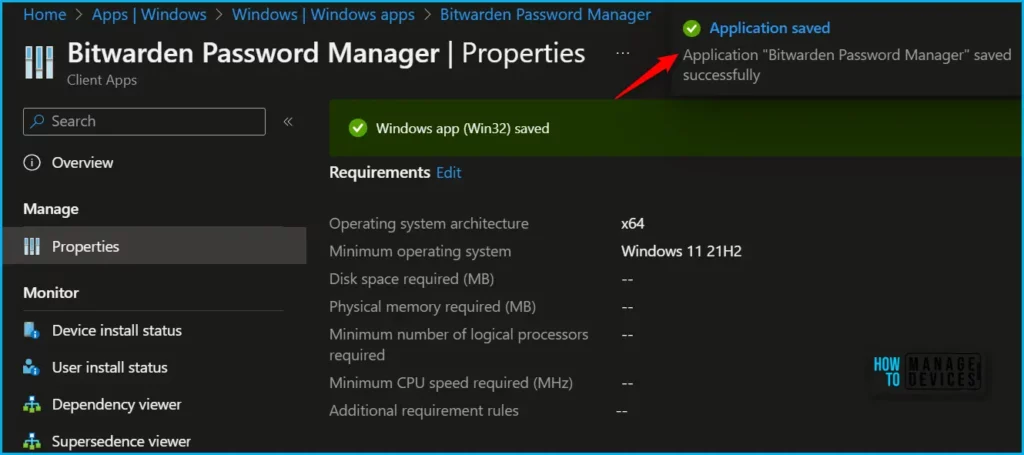Go to Apps | Windows breadcrumb

click(x=149, y=14)
